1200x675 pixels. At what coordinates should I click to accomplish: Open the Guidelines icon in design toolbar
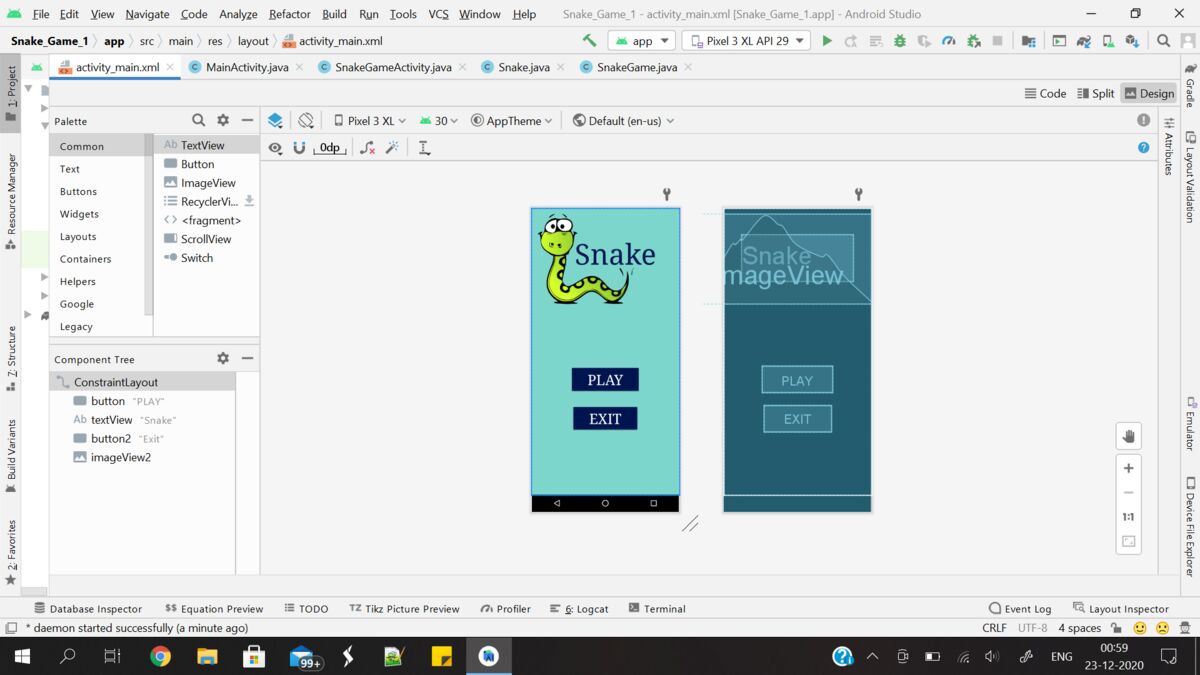point(424,147)
